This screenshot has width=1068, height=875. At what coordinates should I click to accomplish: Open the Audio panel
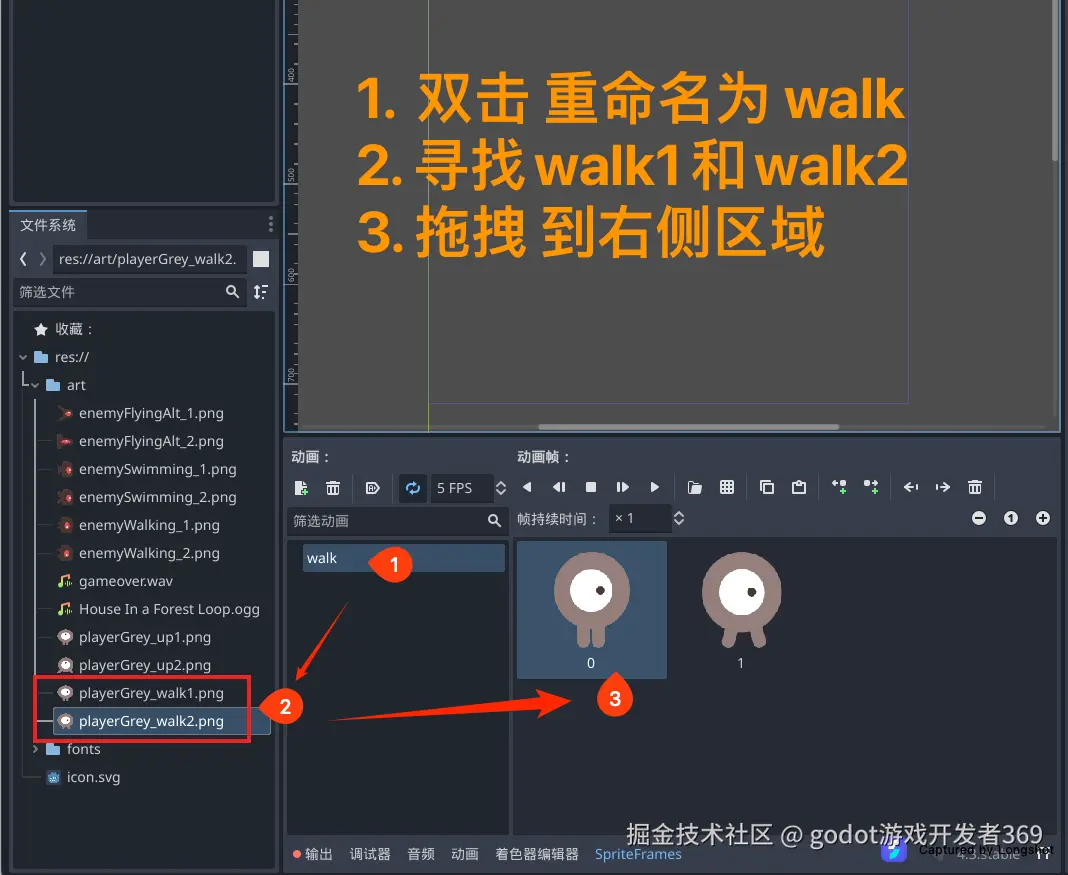tap(421, 854)
